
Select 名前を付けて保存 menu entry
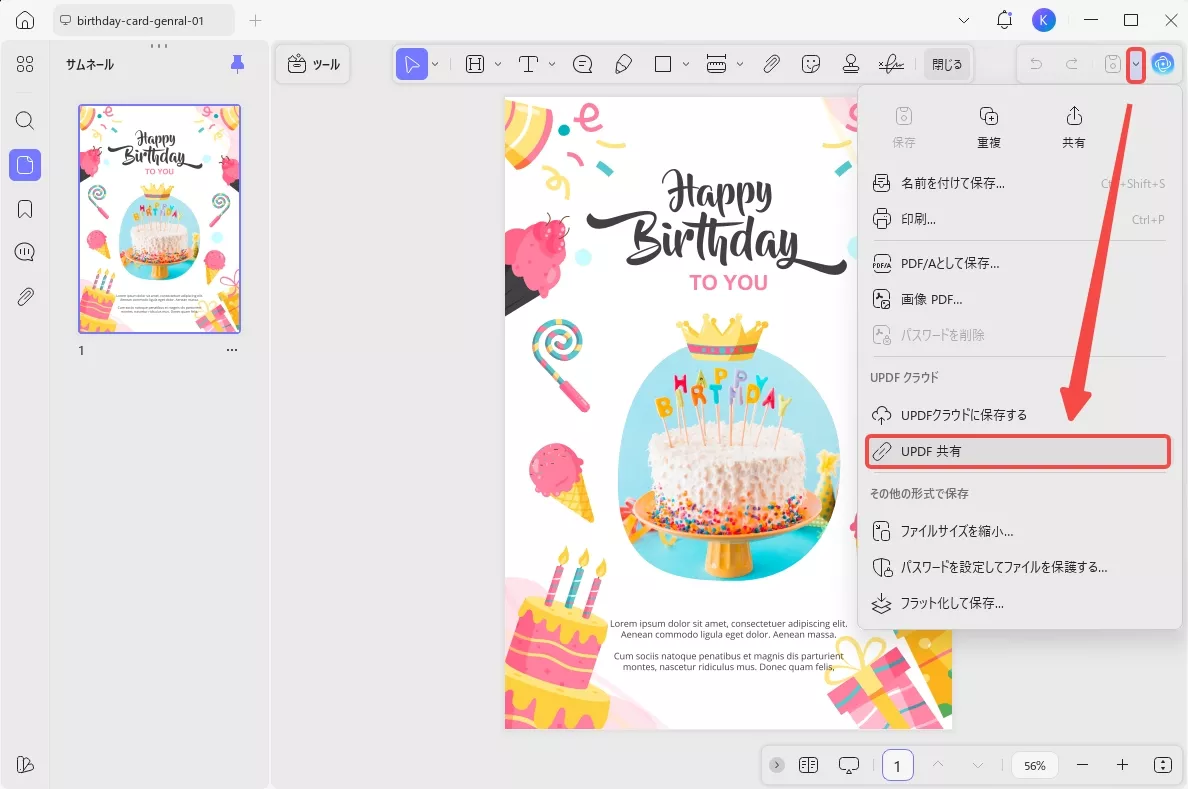[952, 183]
